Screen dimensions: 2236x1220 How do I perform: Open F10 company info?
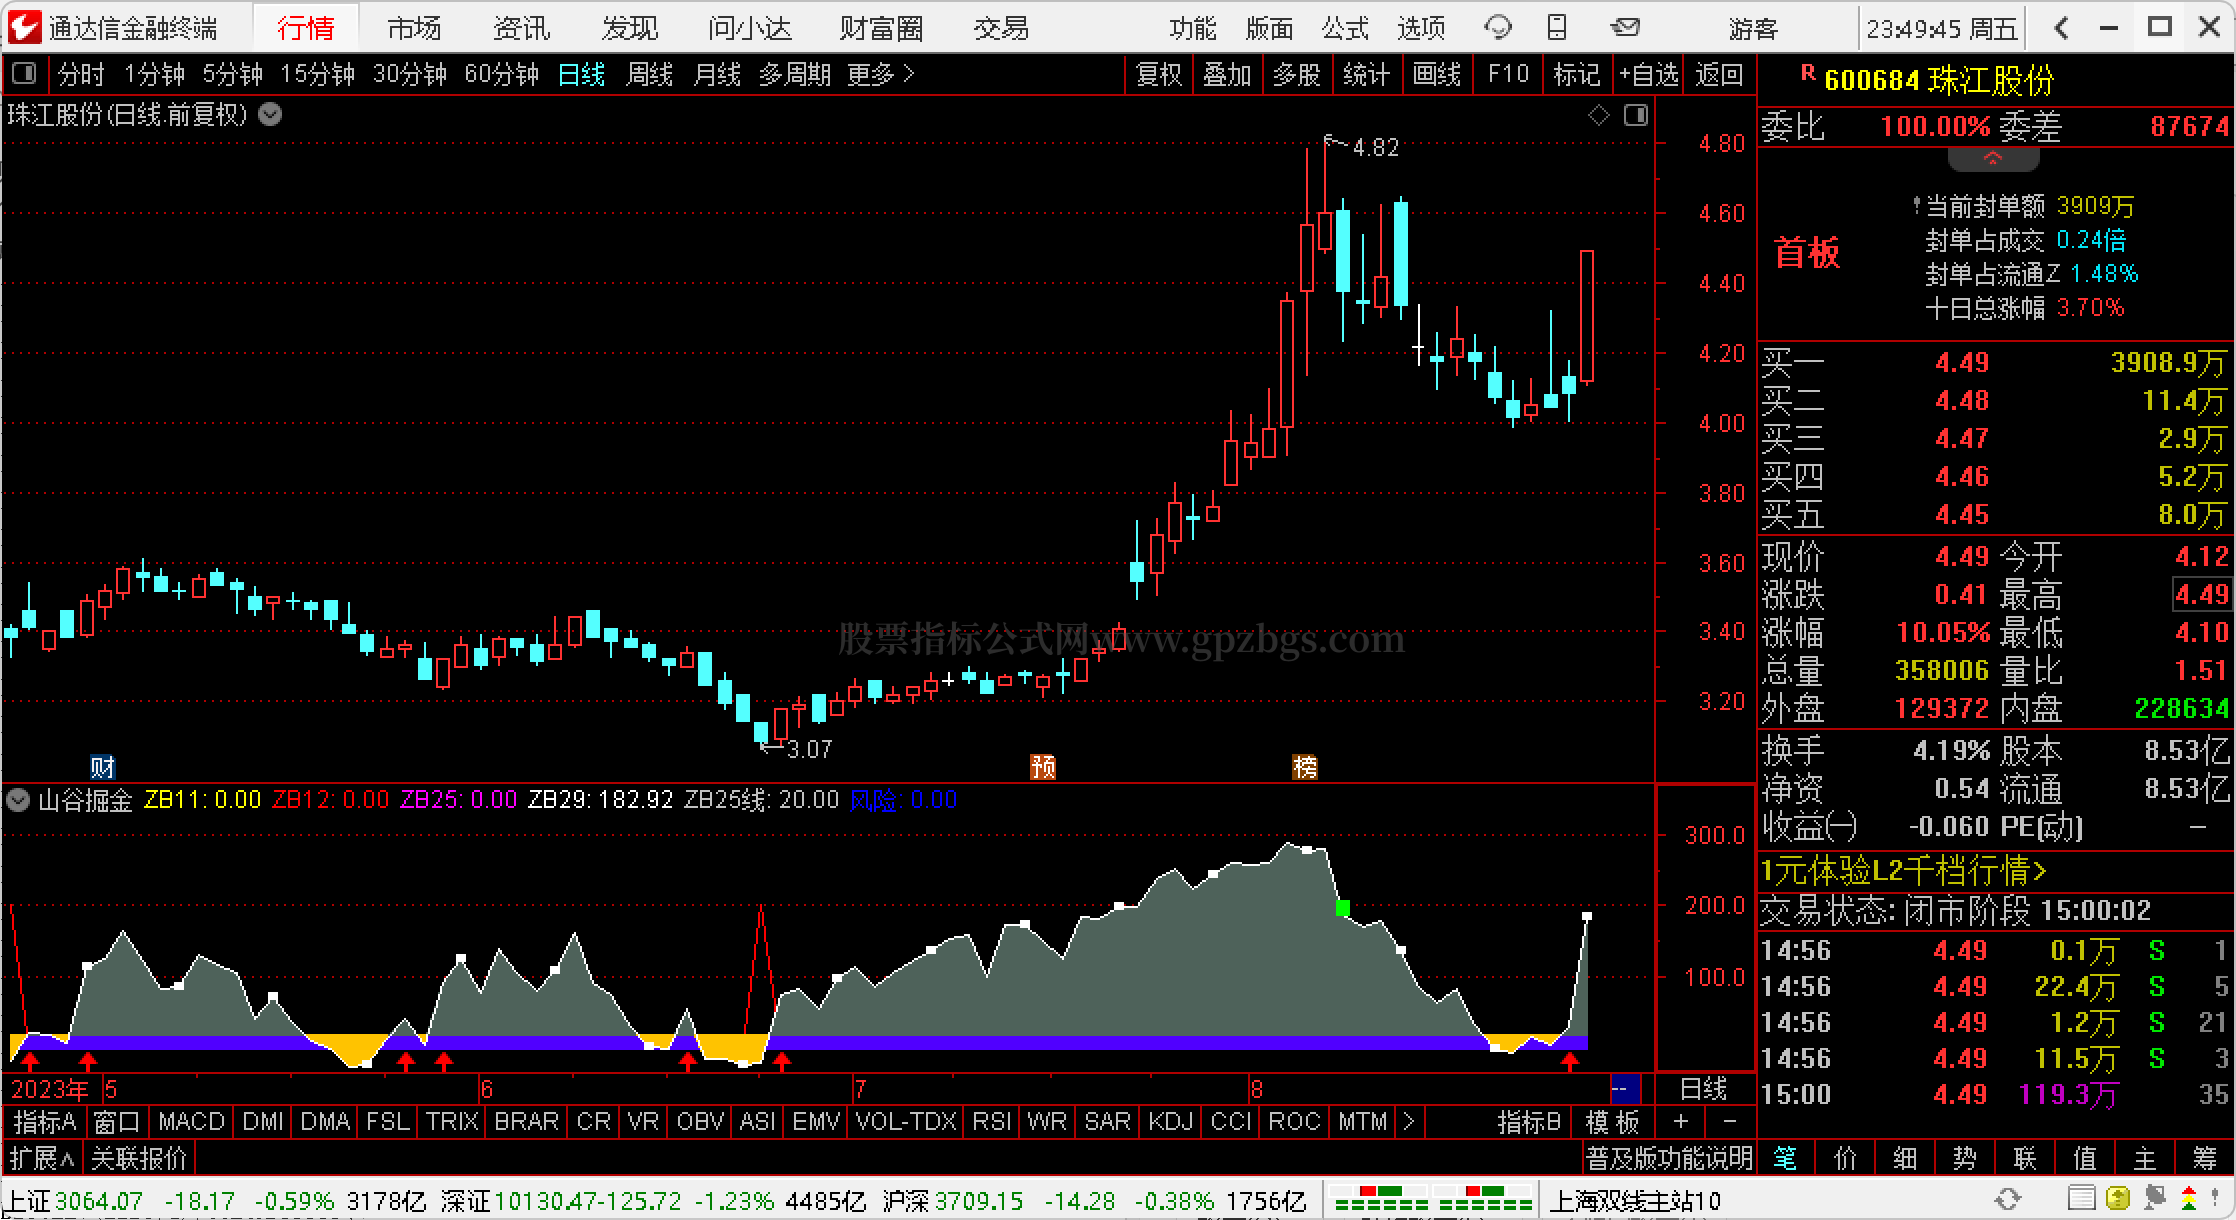(1508, 74)
